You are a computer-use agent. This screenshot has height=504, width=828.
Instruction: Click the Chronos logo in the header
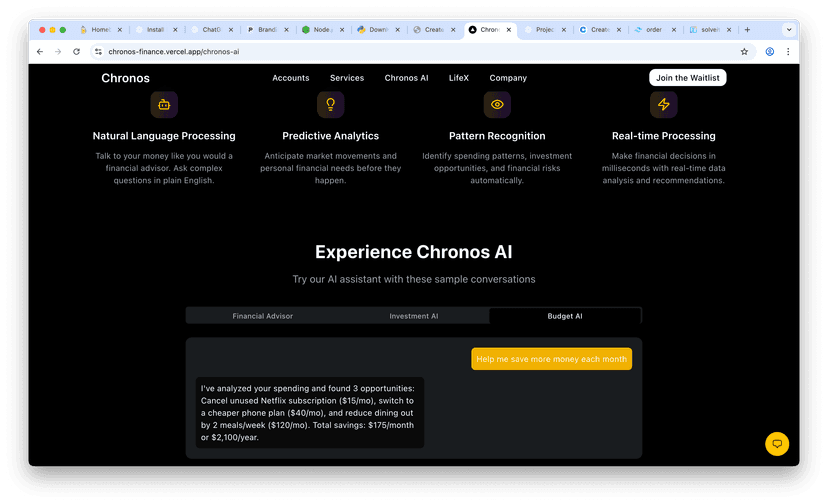click(x=125, y=78)
